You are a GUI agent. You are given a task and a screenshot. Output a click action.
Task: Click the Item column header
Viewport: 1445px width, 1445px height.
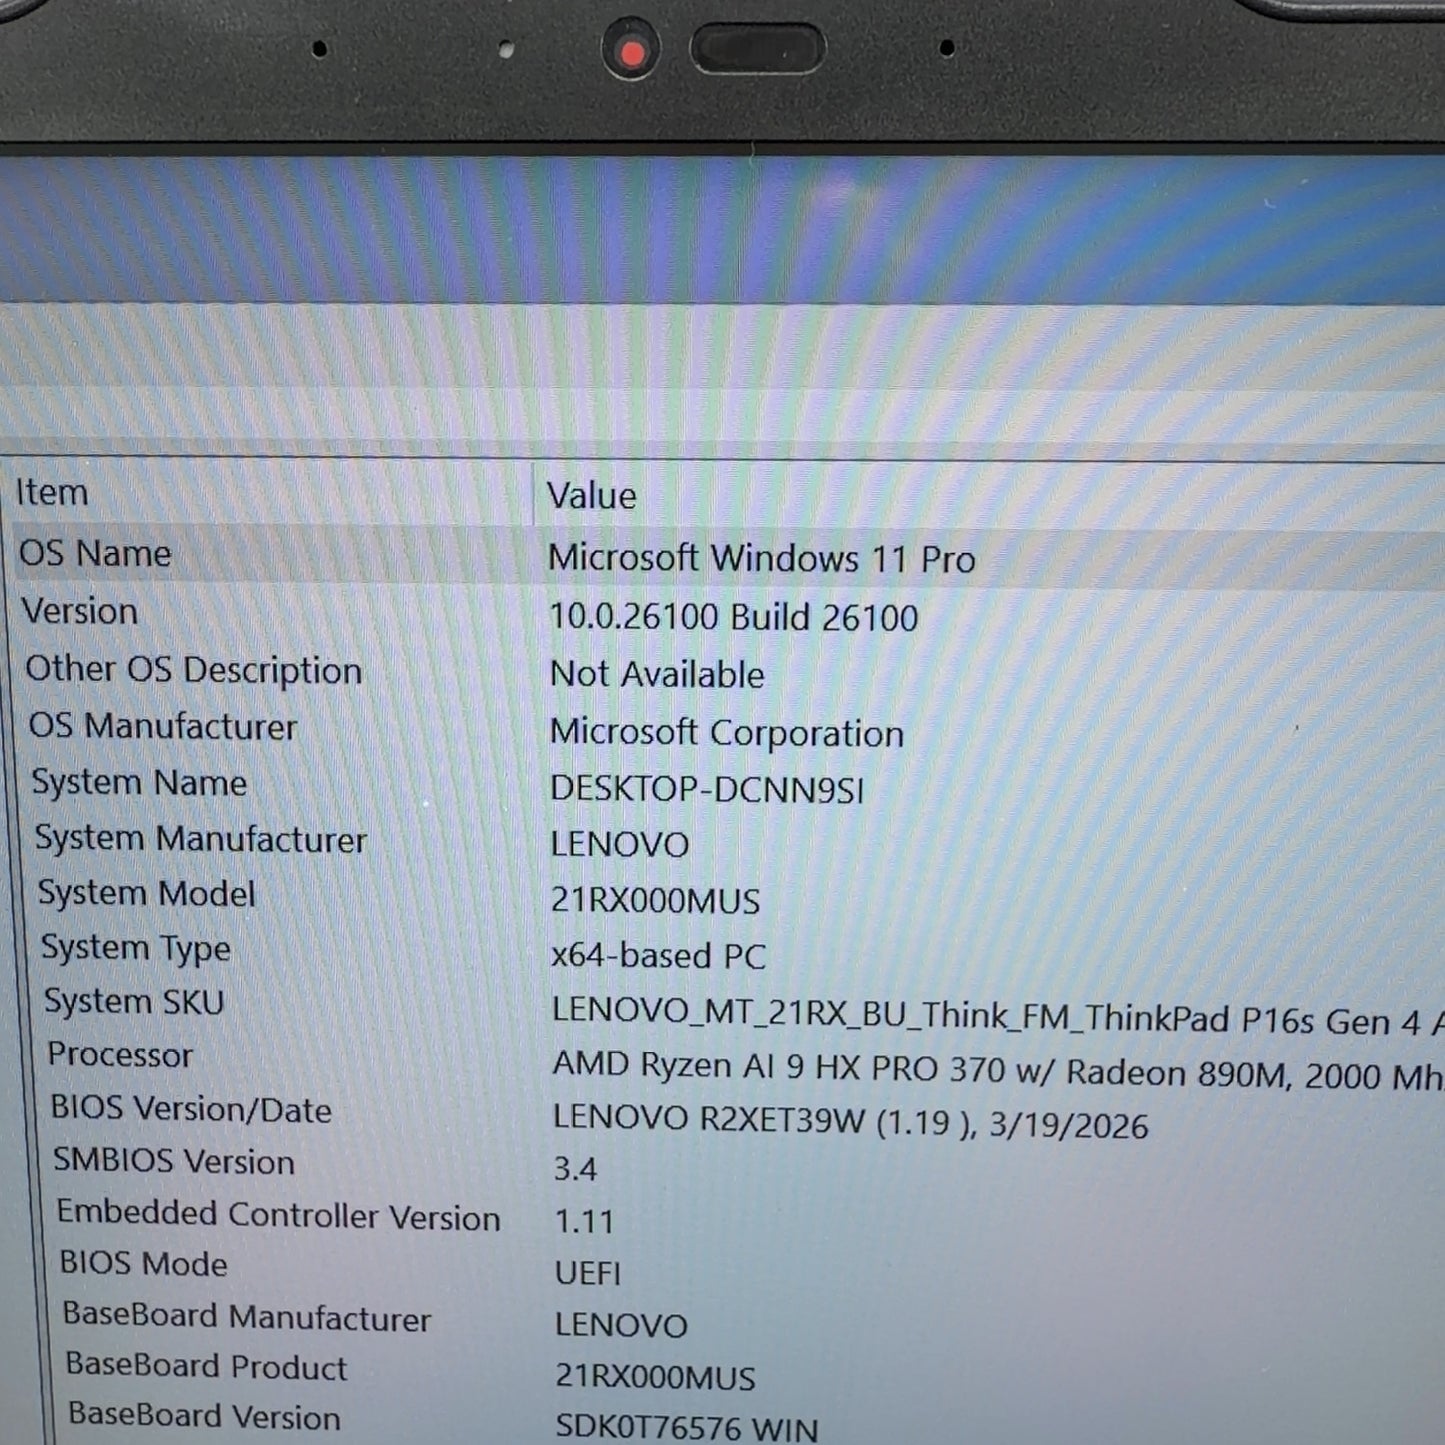tap(52, 492)
